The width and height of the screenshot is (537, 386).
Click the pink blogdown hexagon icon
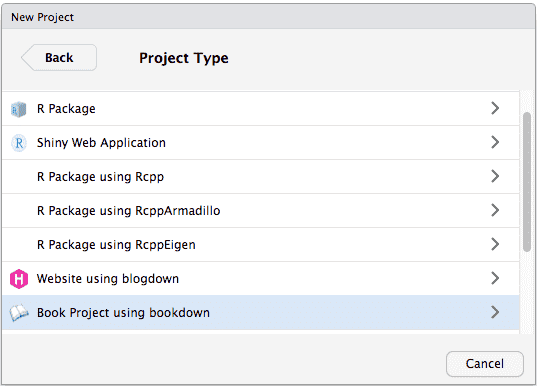pyautogui.click(x=19, y=279)
